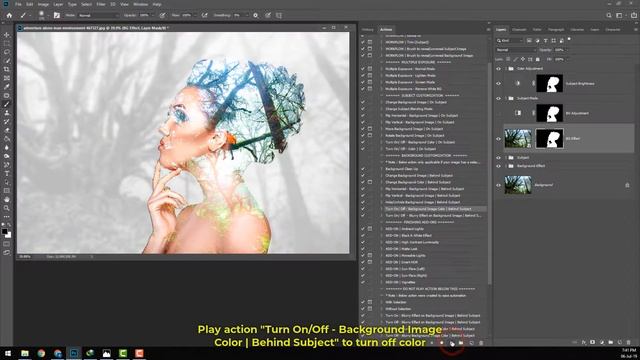Delete action using Actions panel trash icon
The width and height of the screenshot is (640, 360).
[481, 343]
